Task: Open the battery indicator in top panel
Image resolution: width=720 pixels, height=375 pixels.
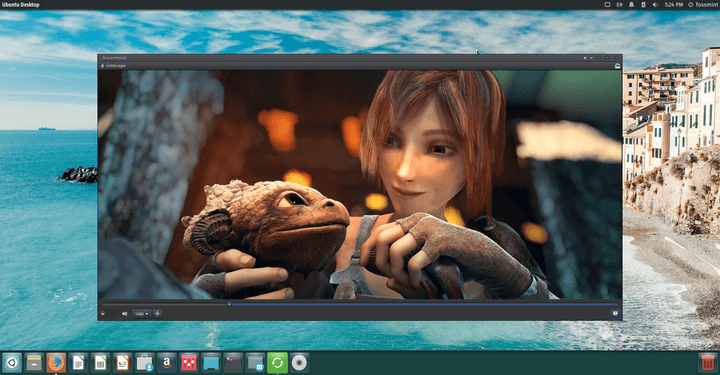Action: [x=643, y=5]
